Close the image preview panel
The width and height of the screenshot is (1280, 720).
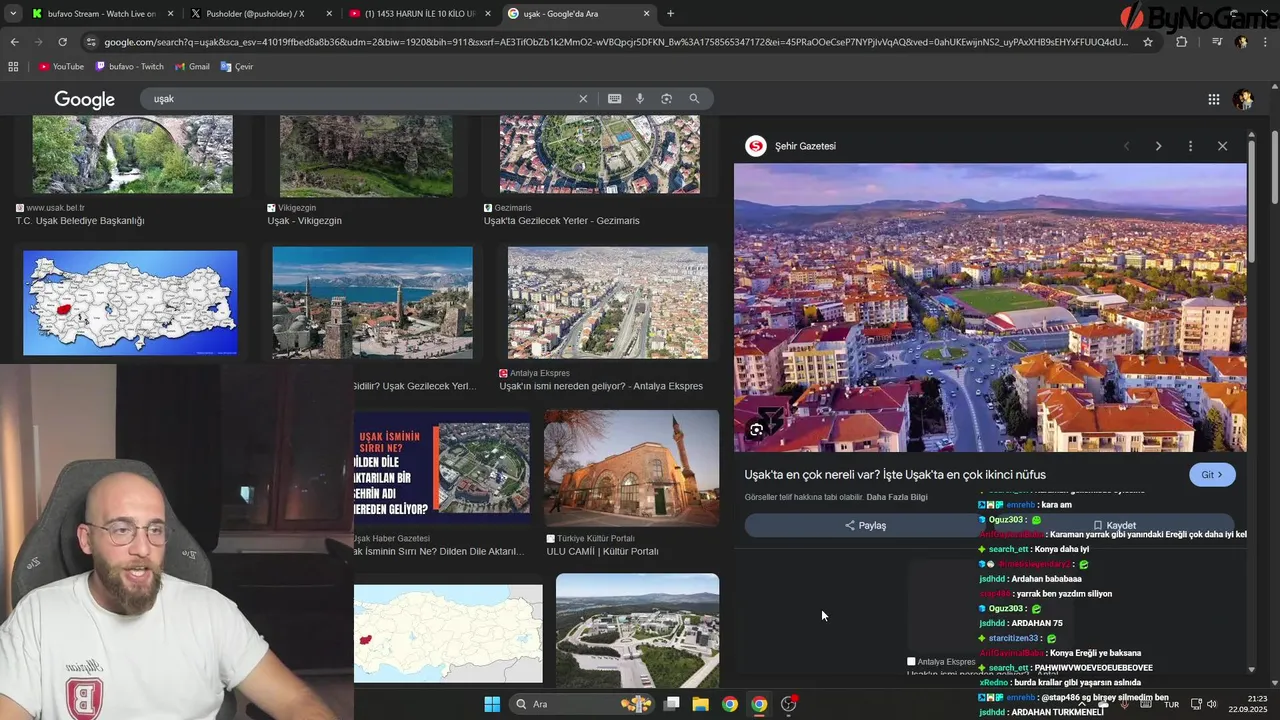(1222, 146)
